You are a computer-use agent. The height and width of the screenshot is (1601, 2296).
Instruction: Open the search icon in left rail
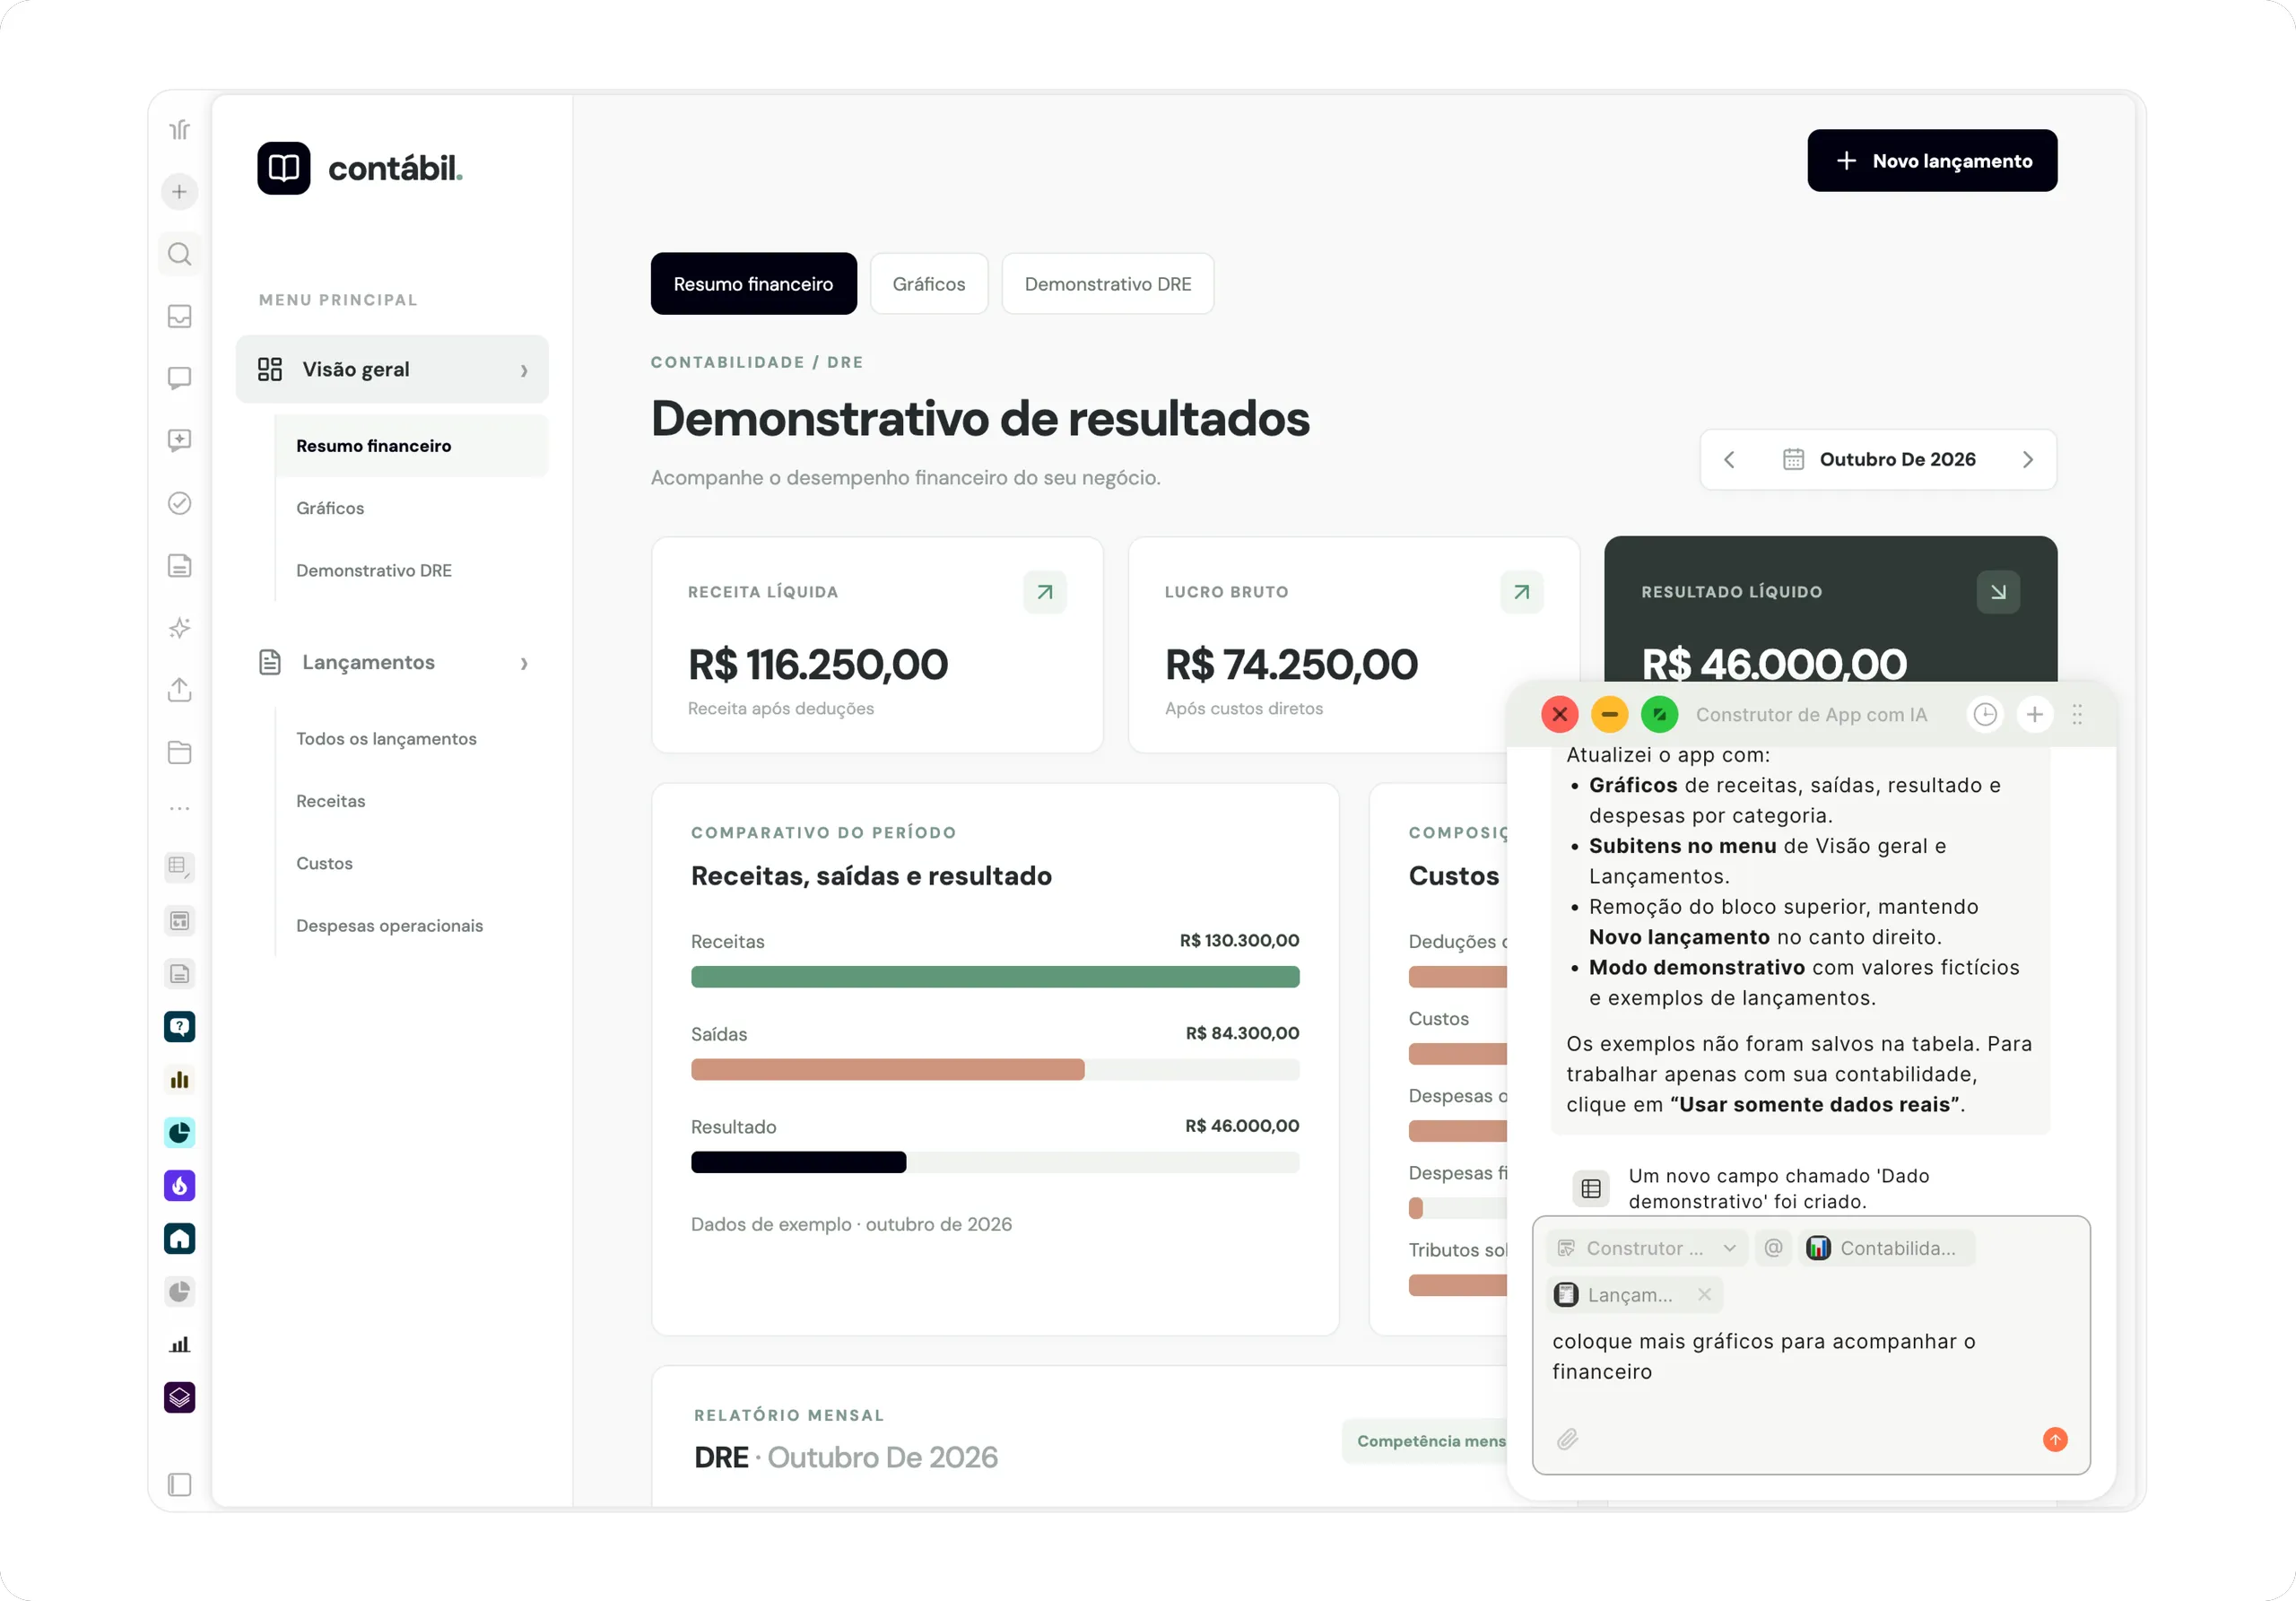click(179, 254)
